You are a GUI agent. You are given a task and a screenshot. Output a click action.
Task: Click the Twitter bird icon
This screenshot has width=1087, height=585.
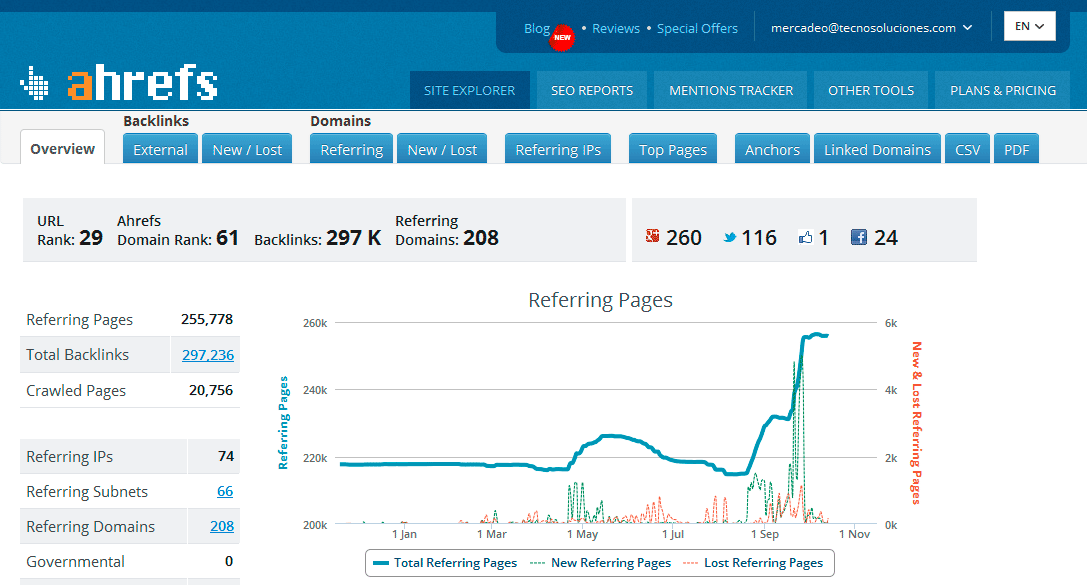pyautogui.click(x=730, y=238)
